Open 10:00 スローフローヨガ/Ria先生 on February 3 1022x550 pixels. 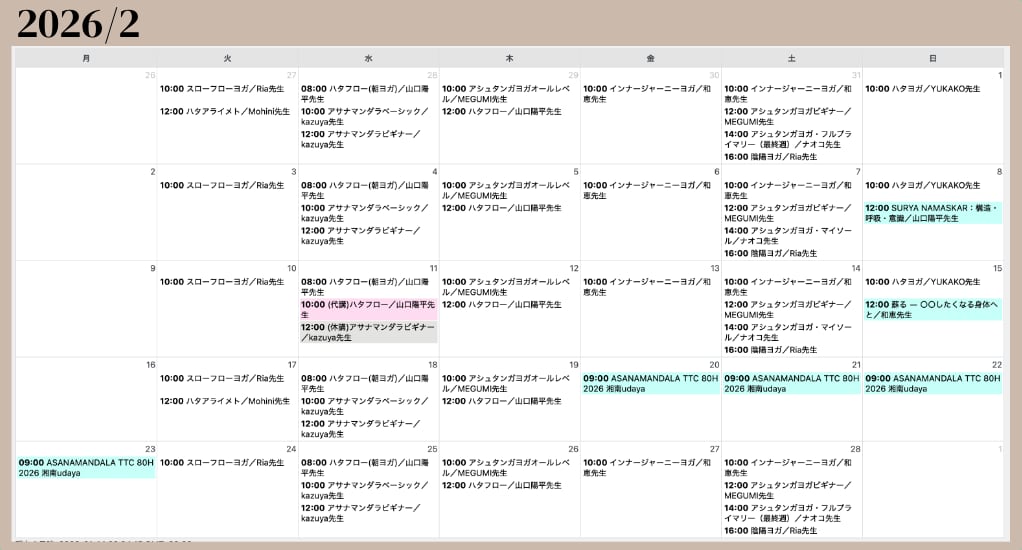[222, 185]
